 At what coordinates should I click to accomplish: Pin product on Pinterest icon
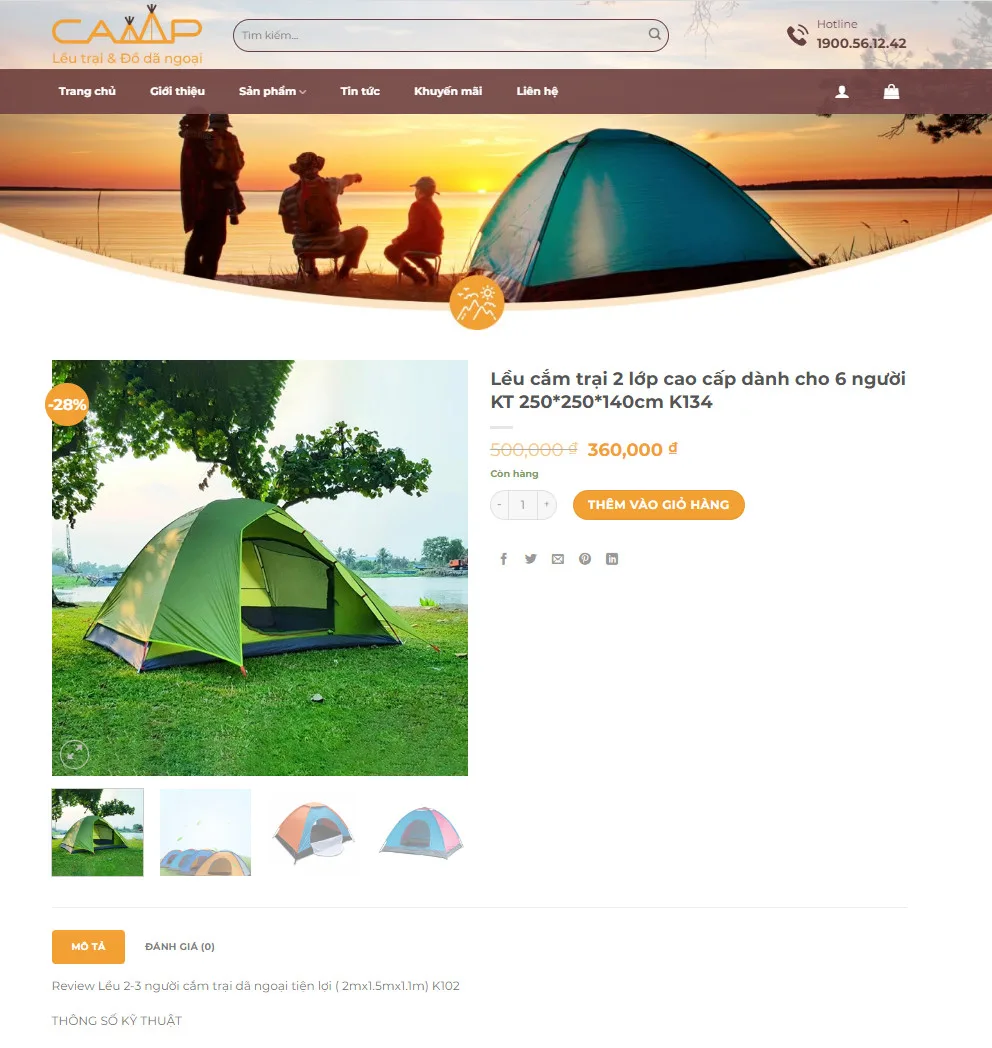pyautogui.click(x=585, y=559)
